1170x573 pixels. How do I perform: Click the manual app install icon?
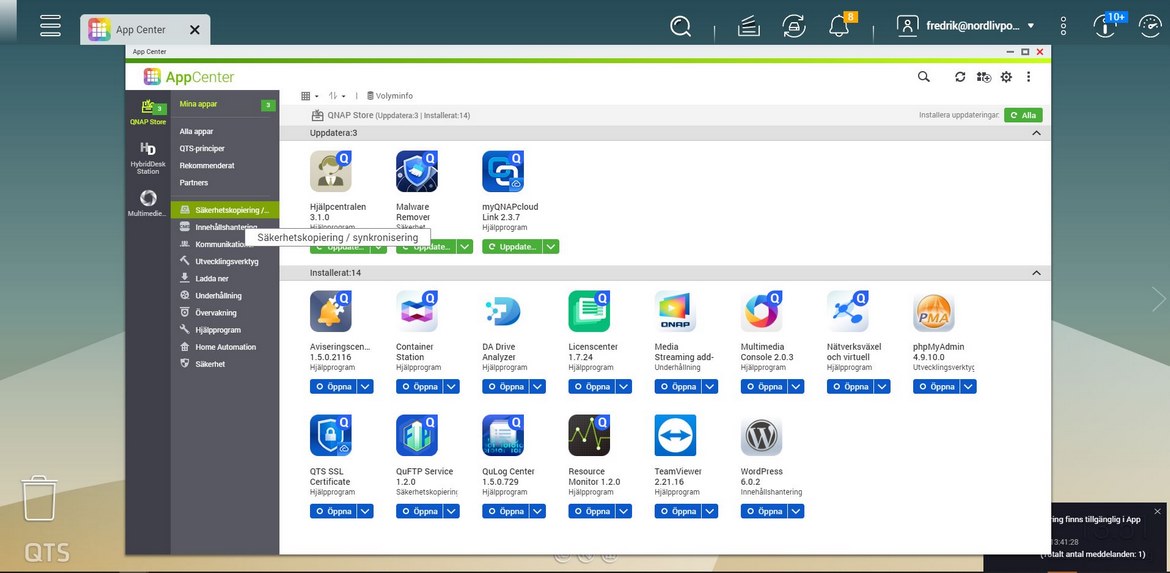click(983, 77)
